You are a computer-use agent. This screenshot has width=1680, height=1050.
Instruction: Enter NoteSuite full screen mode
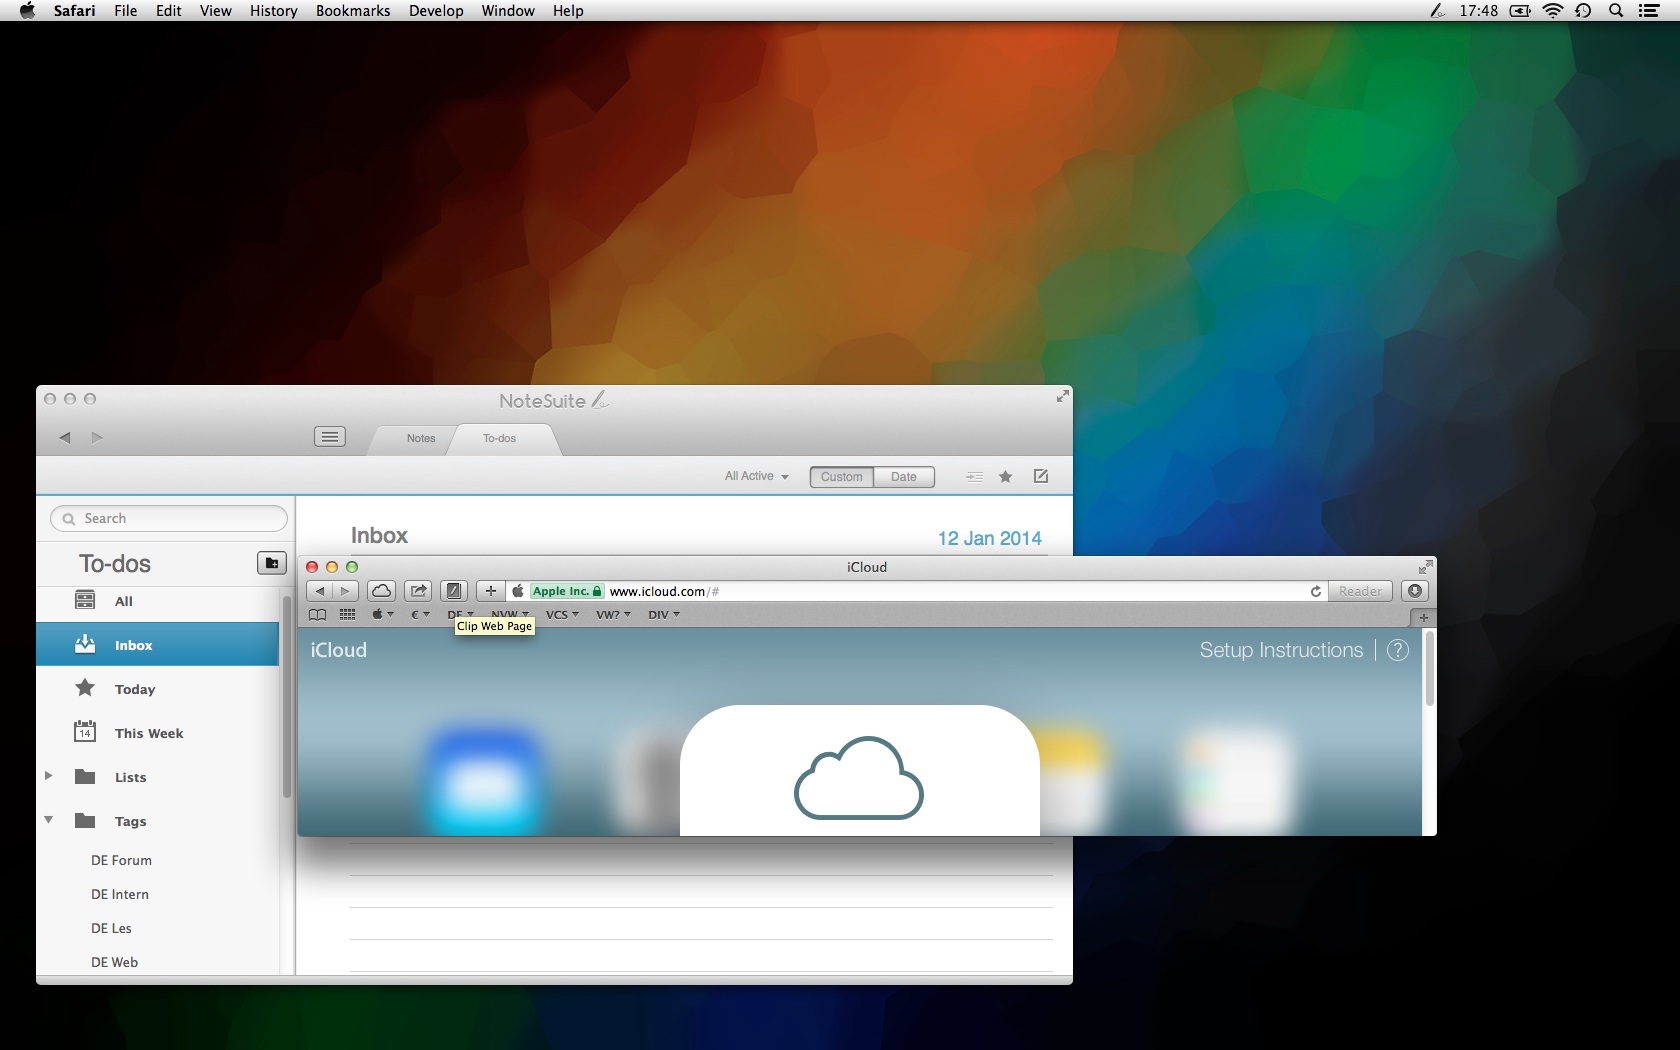point(1062,397)
